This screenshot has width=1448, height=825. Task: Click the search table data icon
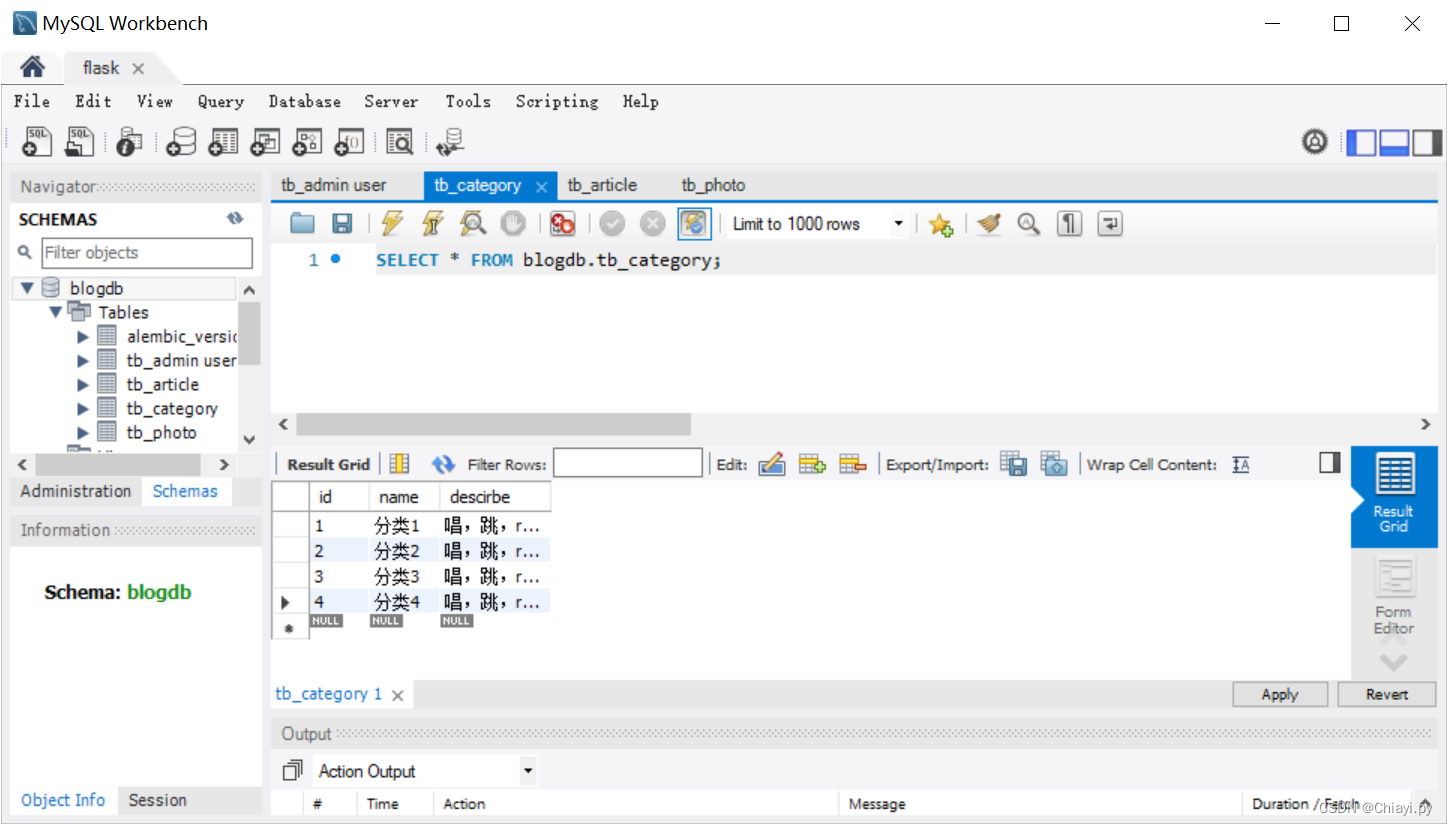tap(400, 142)
